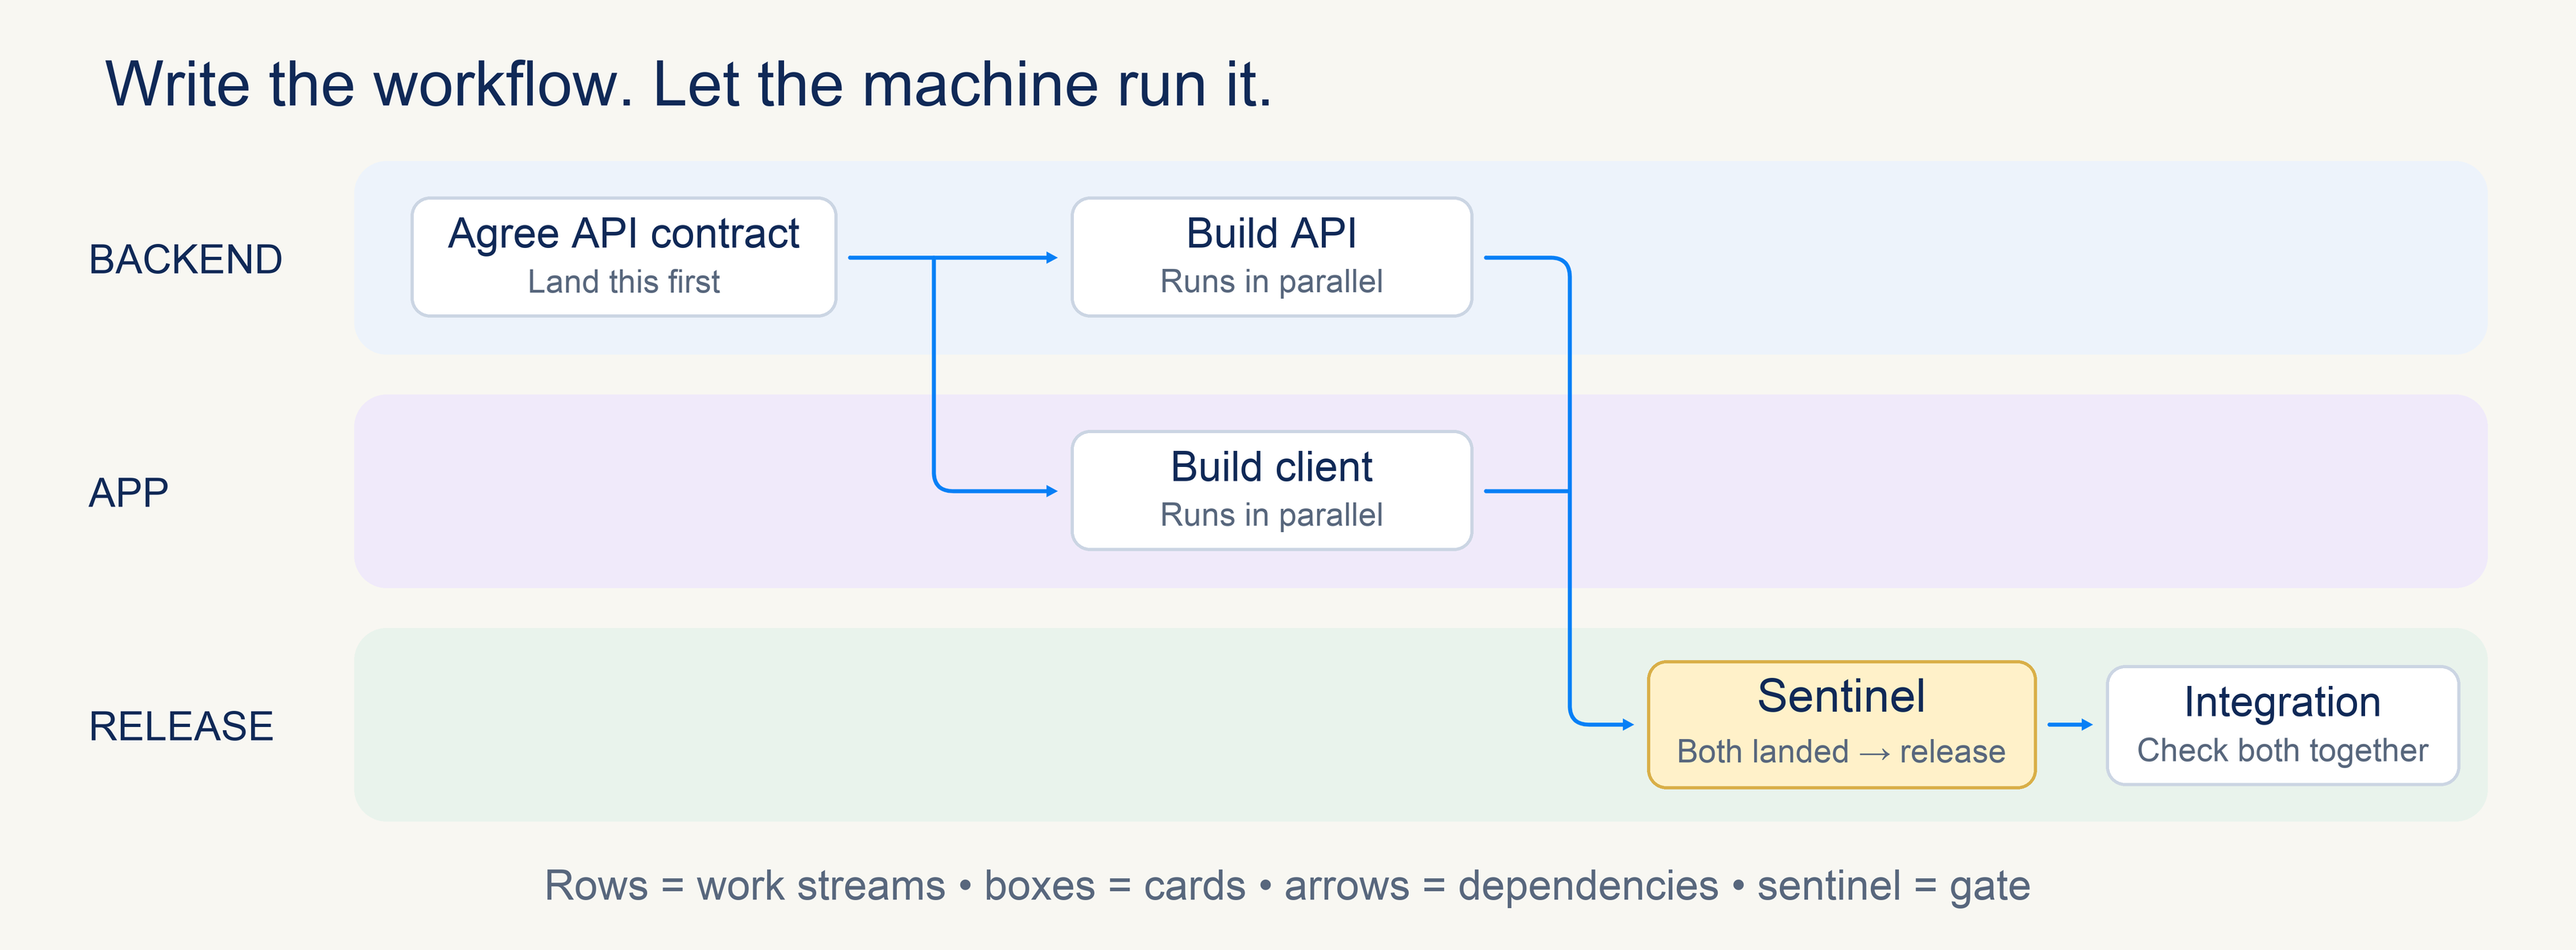Click the Build client card

click(1271, 490)
